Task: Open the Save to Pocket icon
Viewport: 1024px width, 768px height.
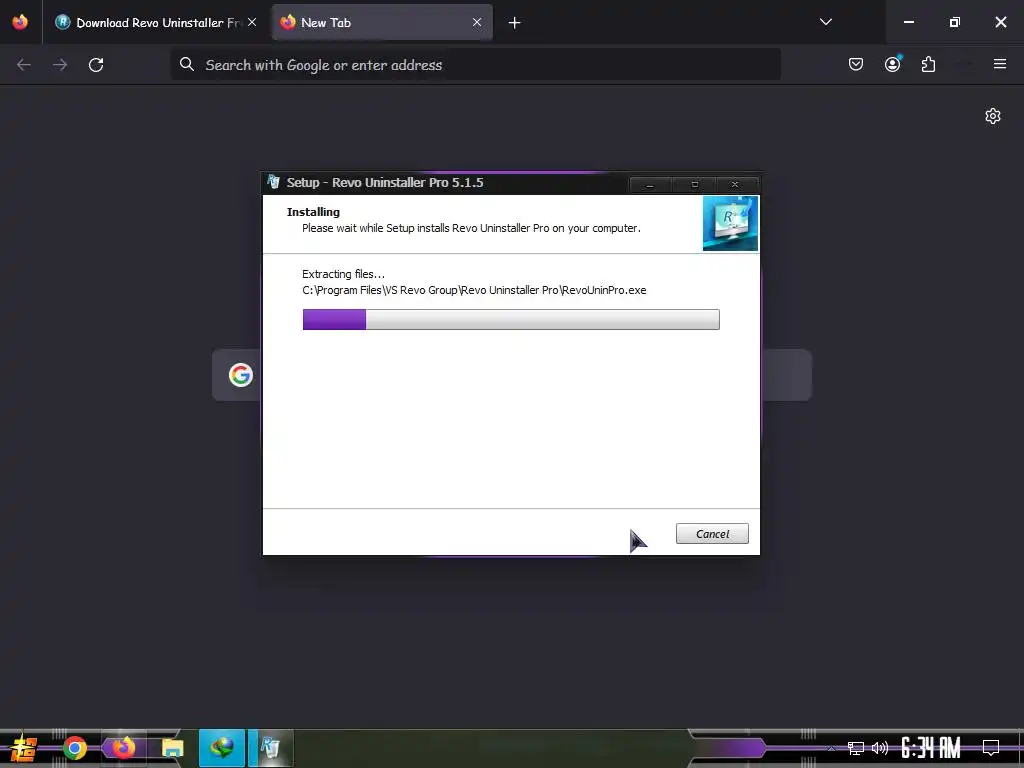Action: pos(856,64)
